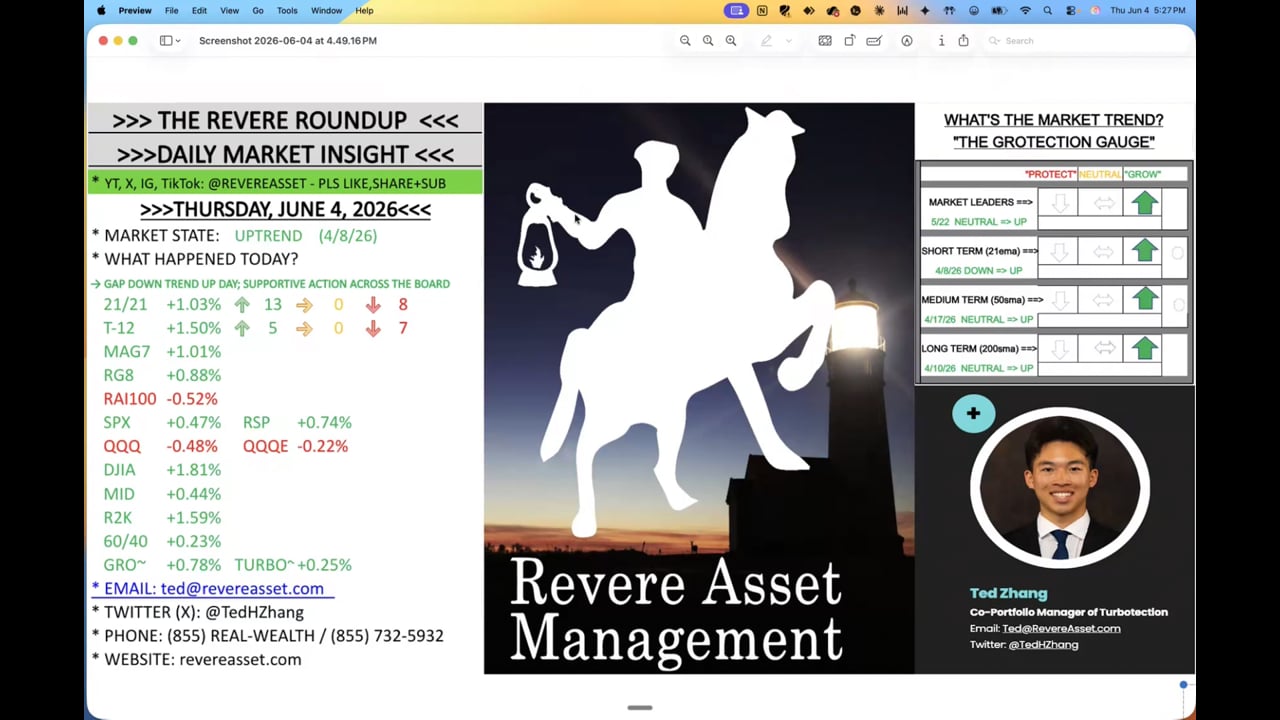This screenshot has width=1280, height=720.
Task: Click the Market Leaders gray down arrow
Action: click(1059, 203)
